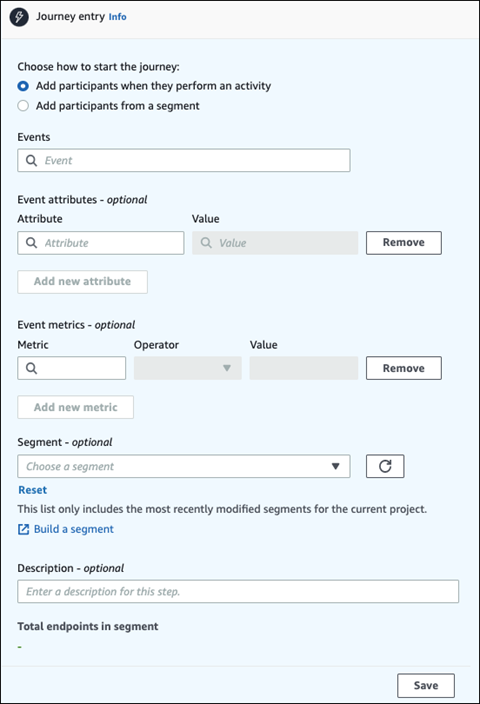Click the segment dropdown arrow
The width and height of the screenshot is (480, 704).
click(x=335, y=466)
